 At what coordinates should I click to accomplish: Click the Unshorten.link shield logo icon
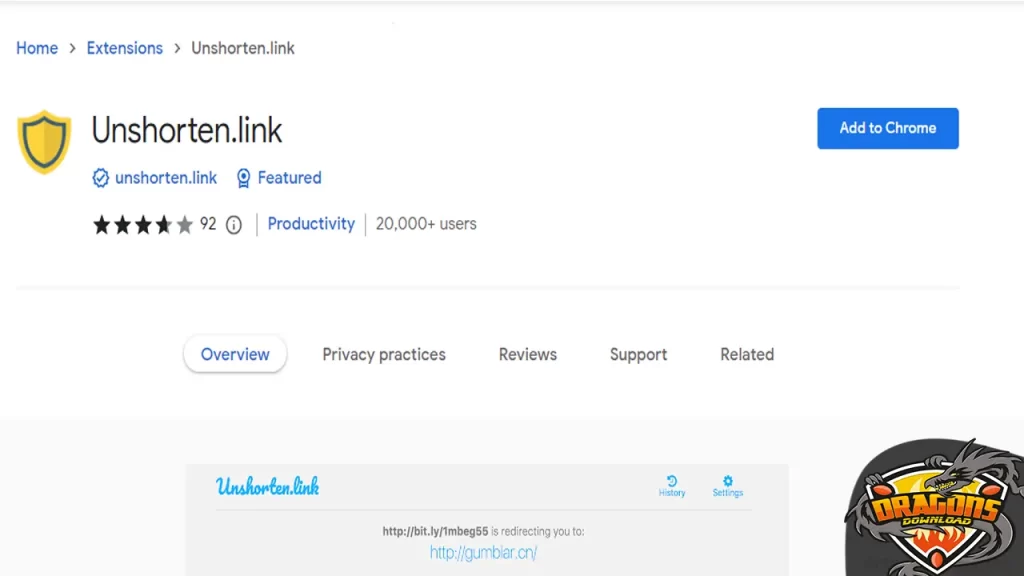point(44,140)
